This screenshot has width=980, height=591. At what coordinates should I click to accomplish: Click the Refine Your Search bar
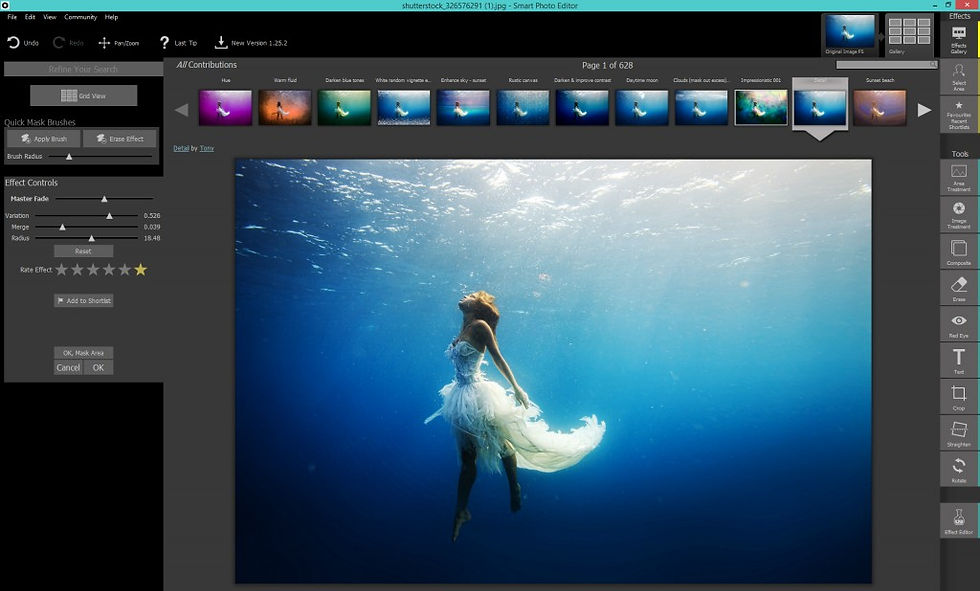click(x=83, y=69)
